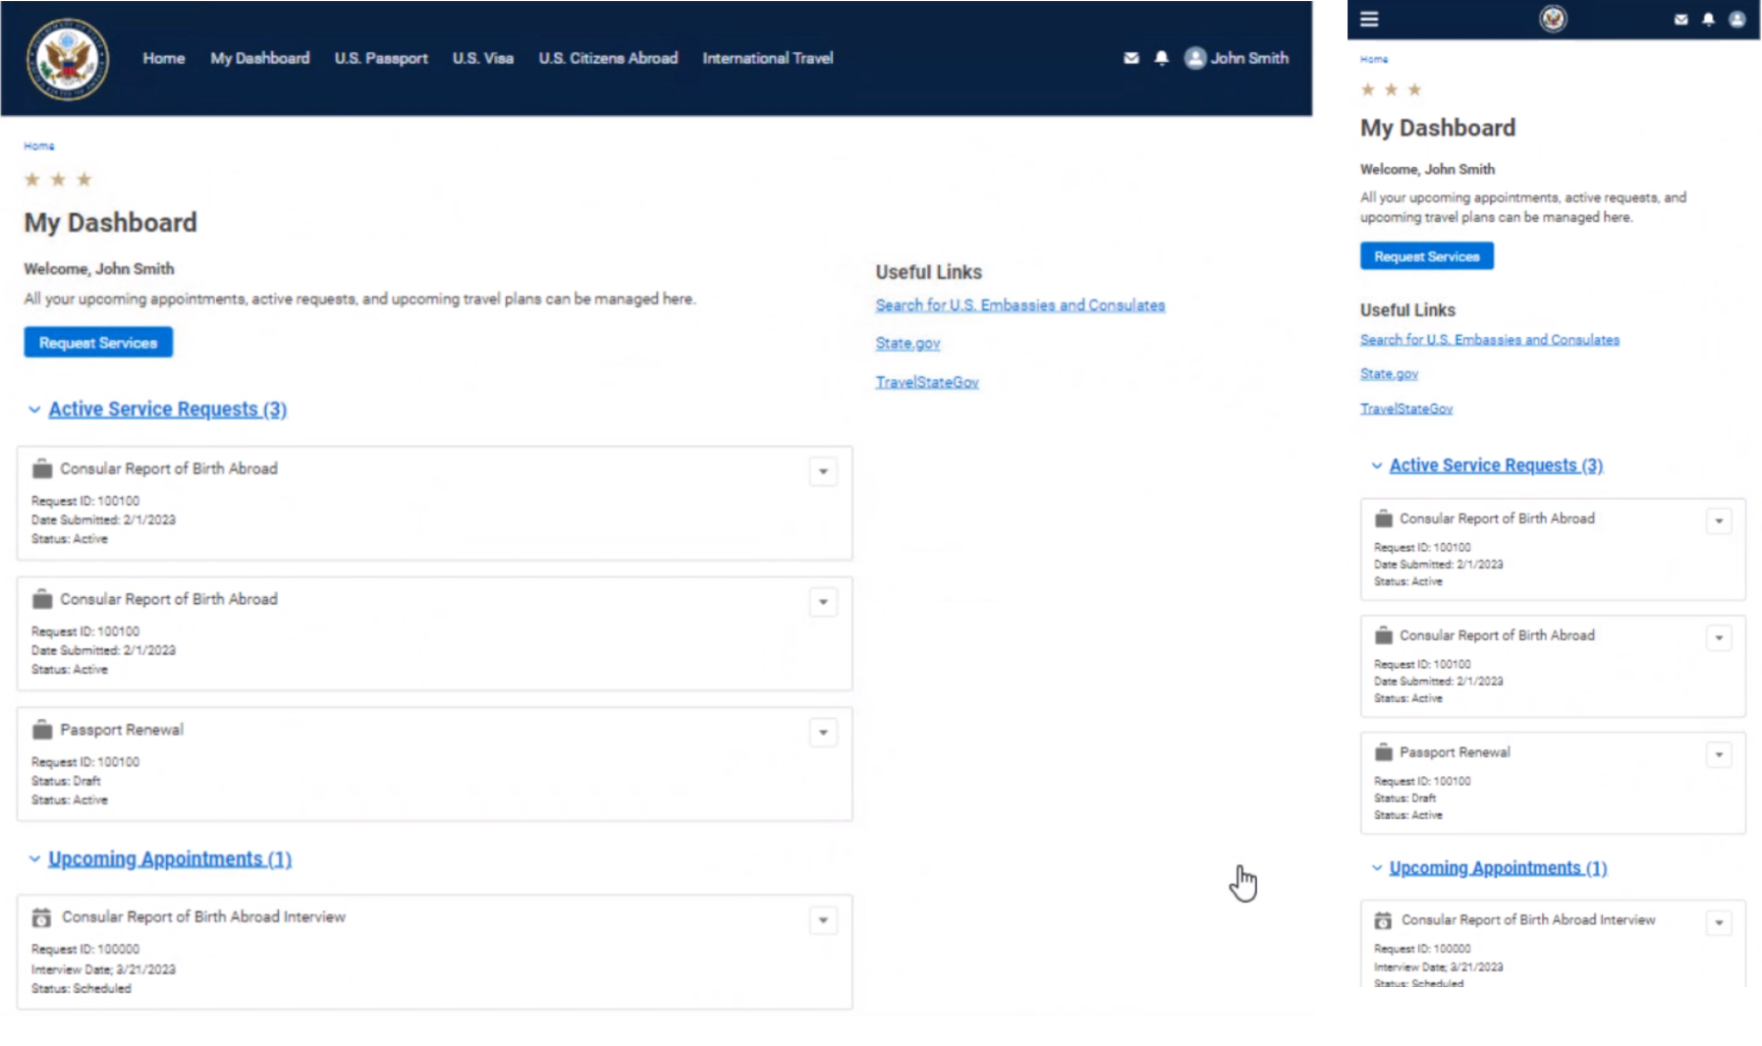The height and width of the screenshot is (1046, 1762).
Task: Select the U.S. Citizens Abroad menu item
Action: point(608,58)
